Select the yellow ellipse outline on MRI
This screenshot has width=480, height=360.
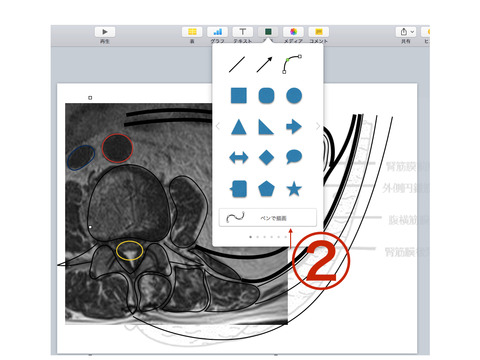tap(130, 251)
